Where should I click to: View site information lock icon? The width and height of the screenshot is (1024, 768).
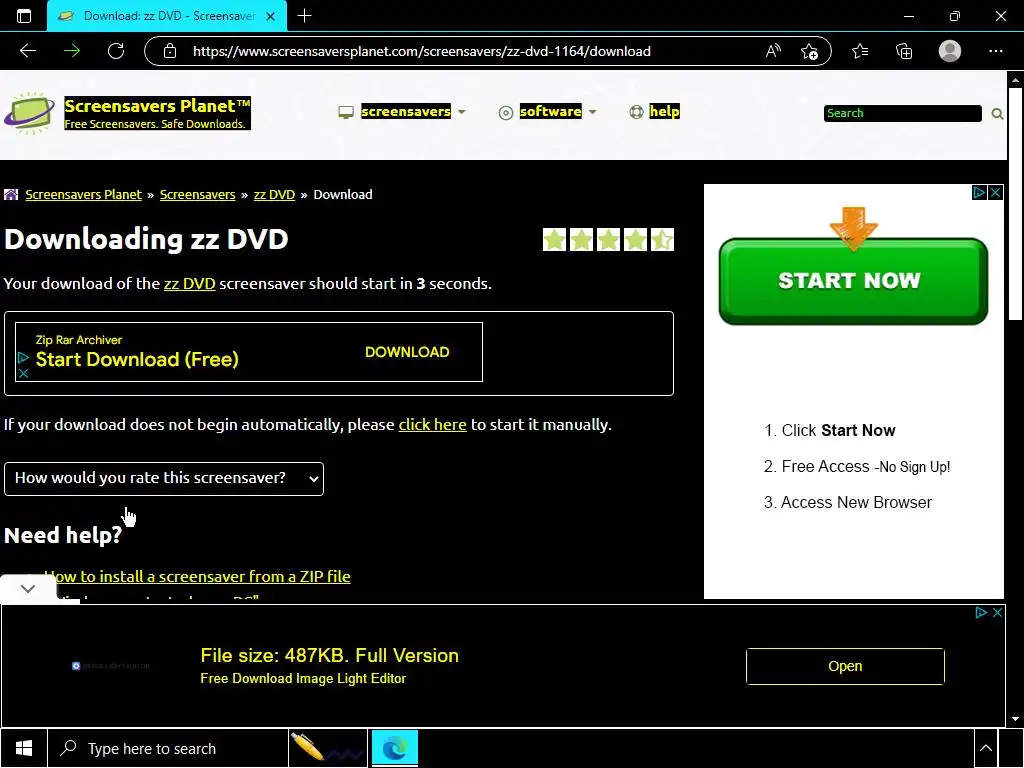point(170,51)
